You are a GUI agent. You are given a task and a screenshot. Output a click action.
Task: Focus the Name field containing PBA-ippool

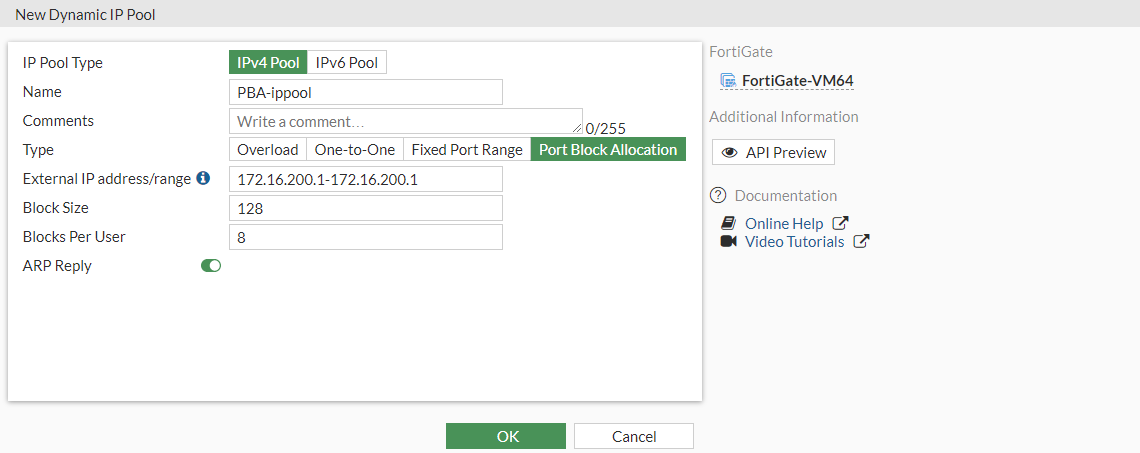point(365,92)
